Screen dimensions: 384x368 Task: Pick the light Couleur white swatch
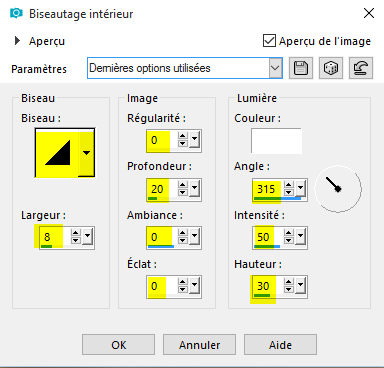[x=276, y=140]
